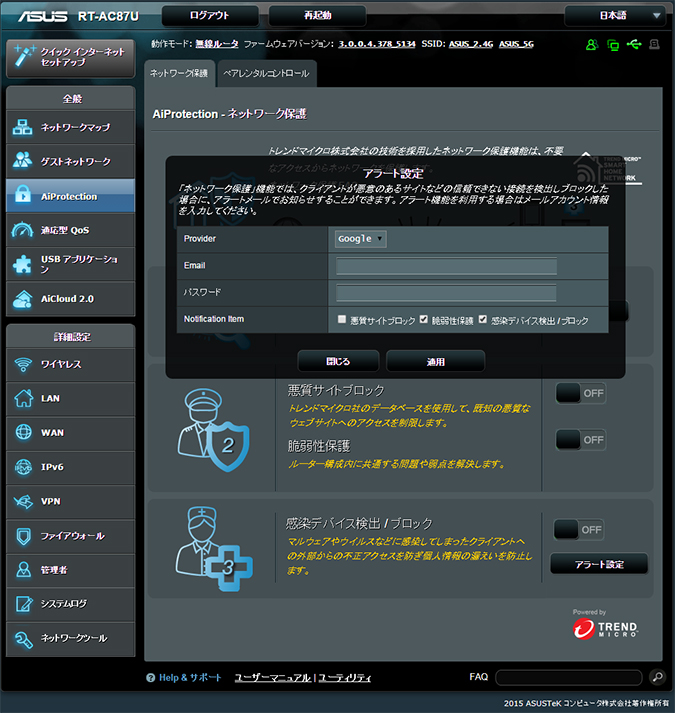
Task: Select the AiProtection lock icon
Action: click(x=23, y=195)
